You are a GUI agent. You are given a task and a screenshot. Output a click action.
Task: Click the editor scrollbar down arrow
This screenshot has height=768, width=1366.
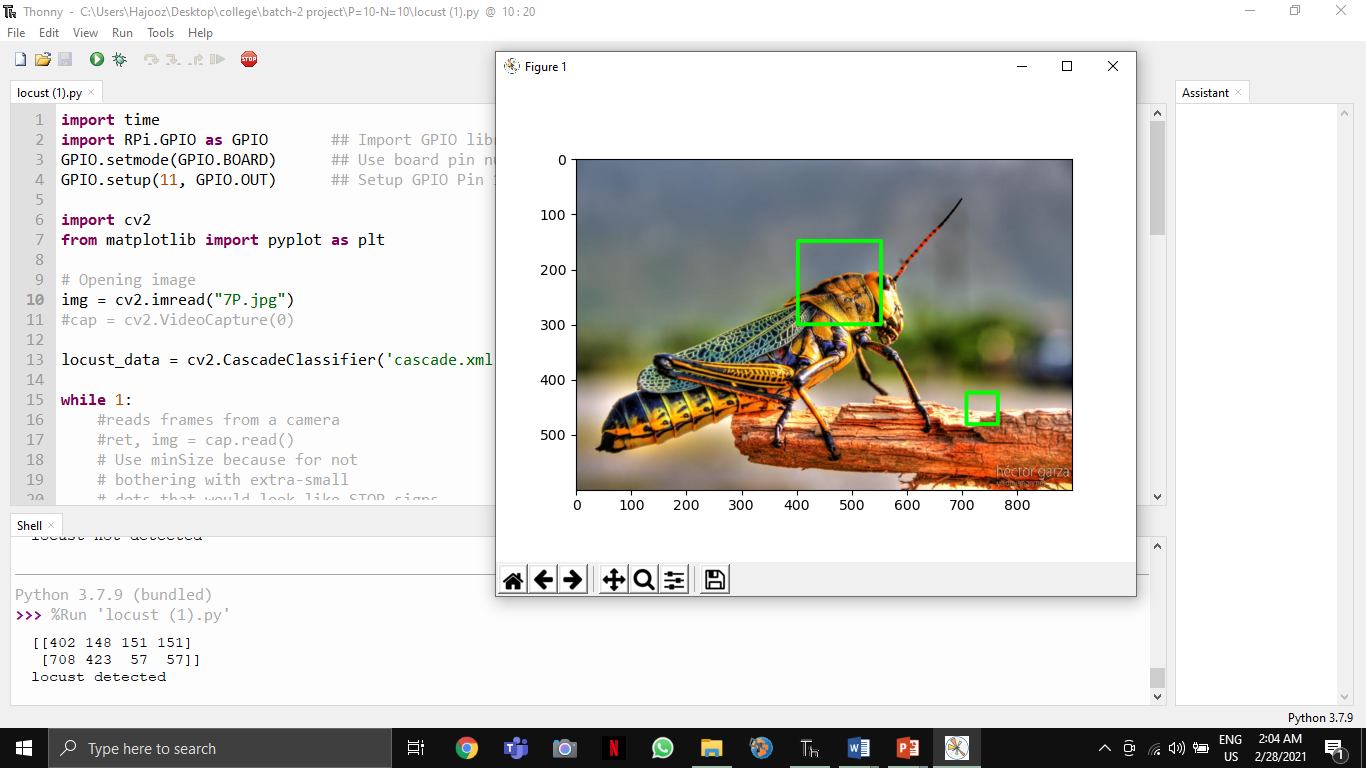1156,496
